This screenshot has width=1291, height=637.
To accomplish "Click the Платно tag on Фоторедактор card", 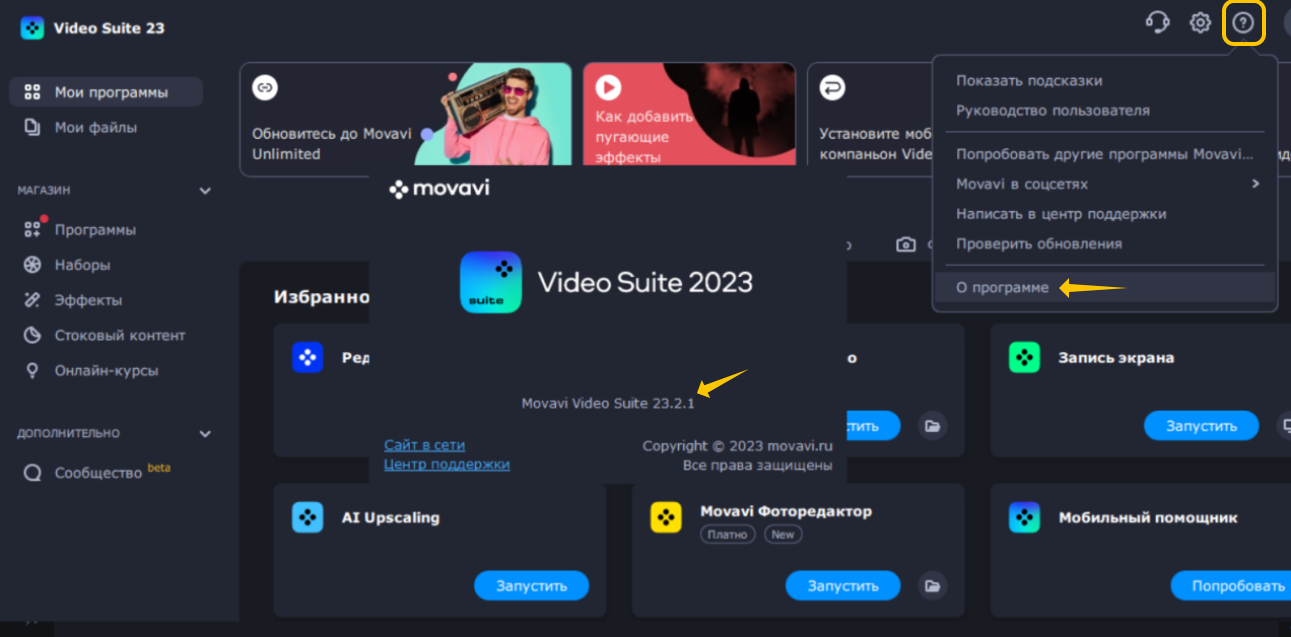I will (727, 535).
